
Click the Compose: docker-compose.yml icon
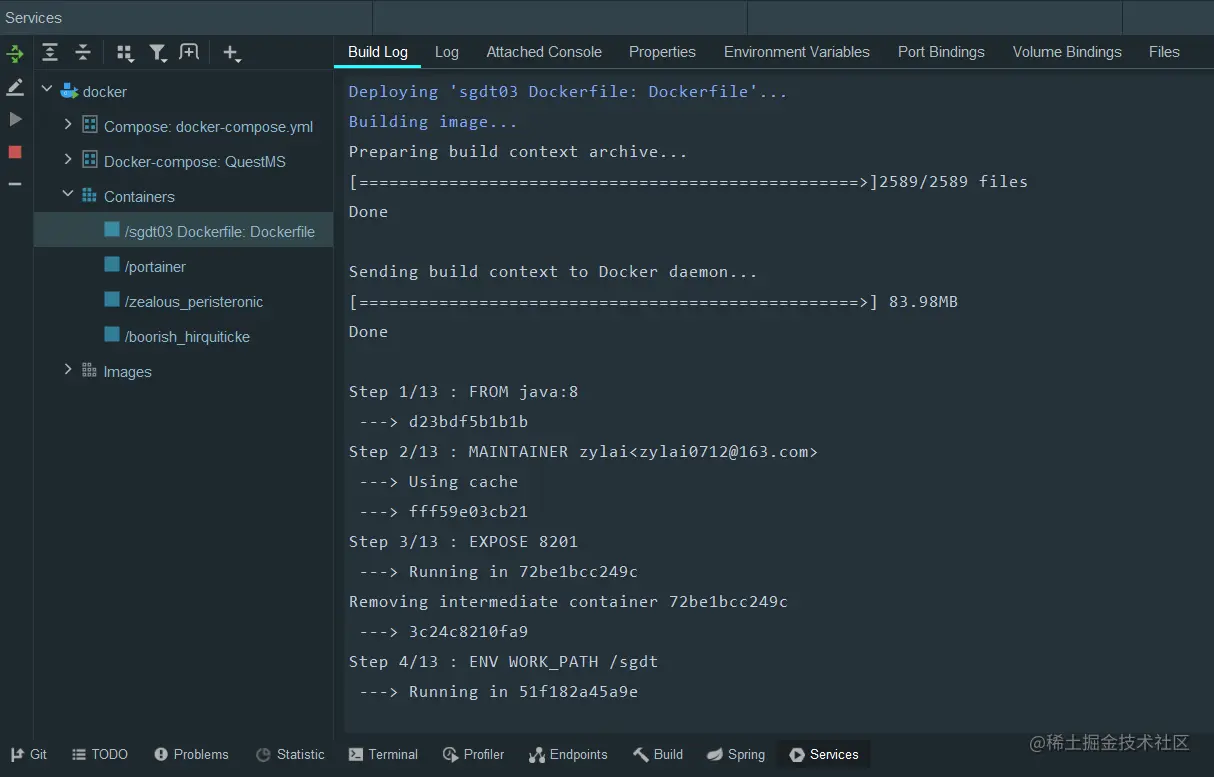pos(90,125)
